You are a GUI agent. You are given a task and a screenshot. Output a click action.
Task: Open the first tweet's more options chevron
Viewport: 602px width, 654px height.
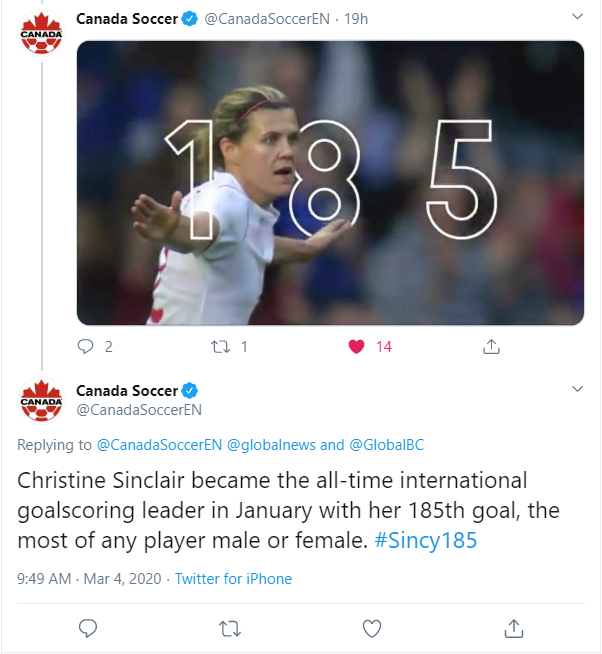577,17
